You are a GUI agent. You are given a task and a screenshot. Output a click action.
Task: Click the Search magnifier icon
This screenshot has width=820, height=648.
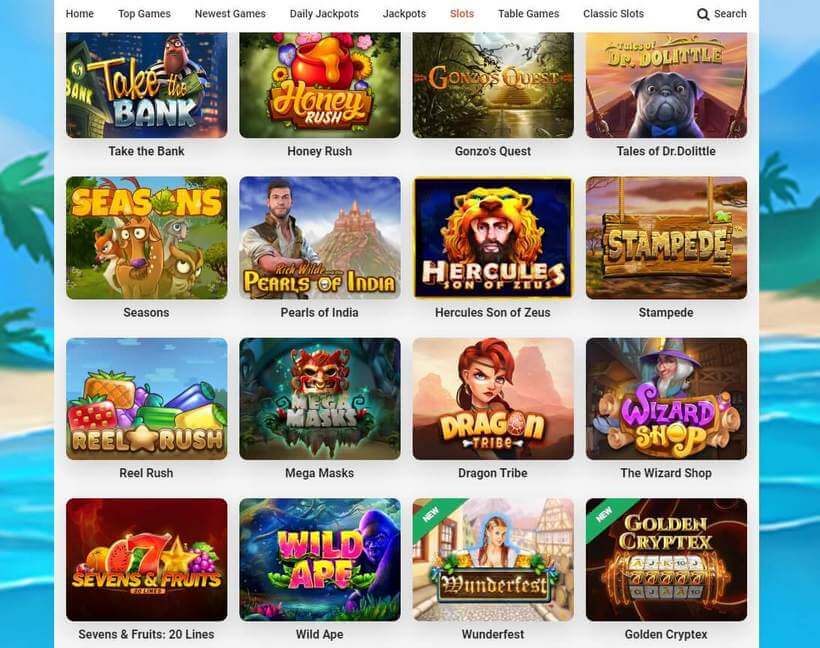point(703,14)
